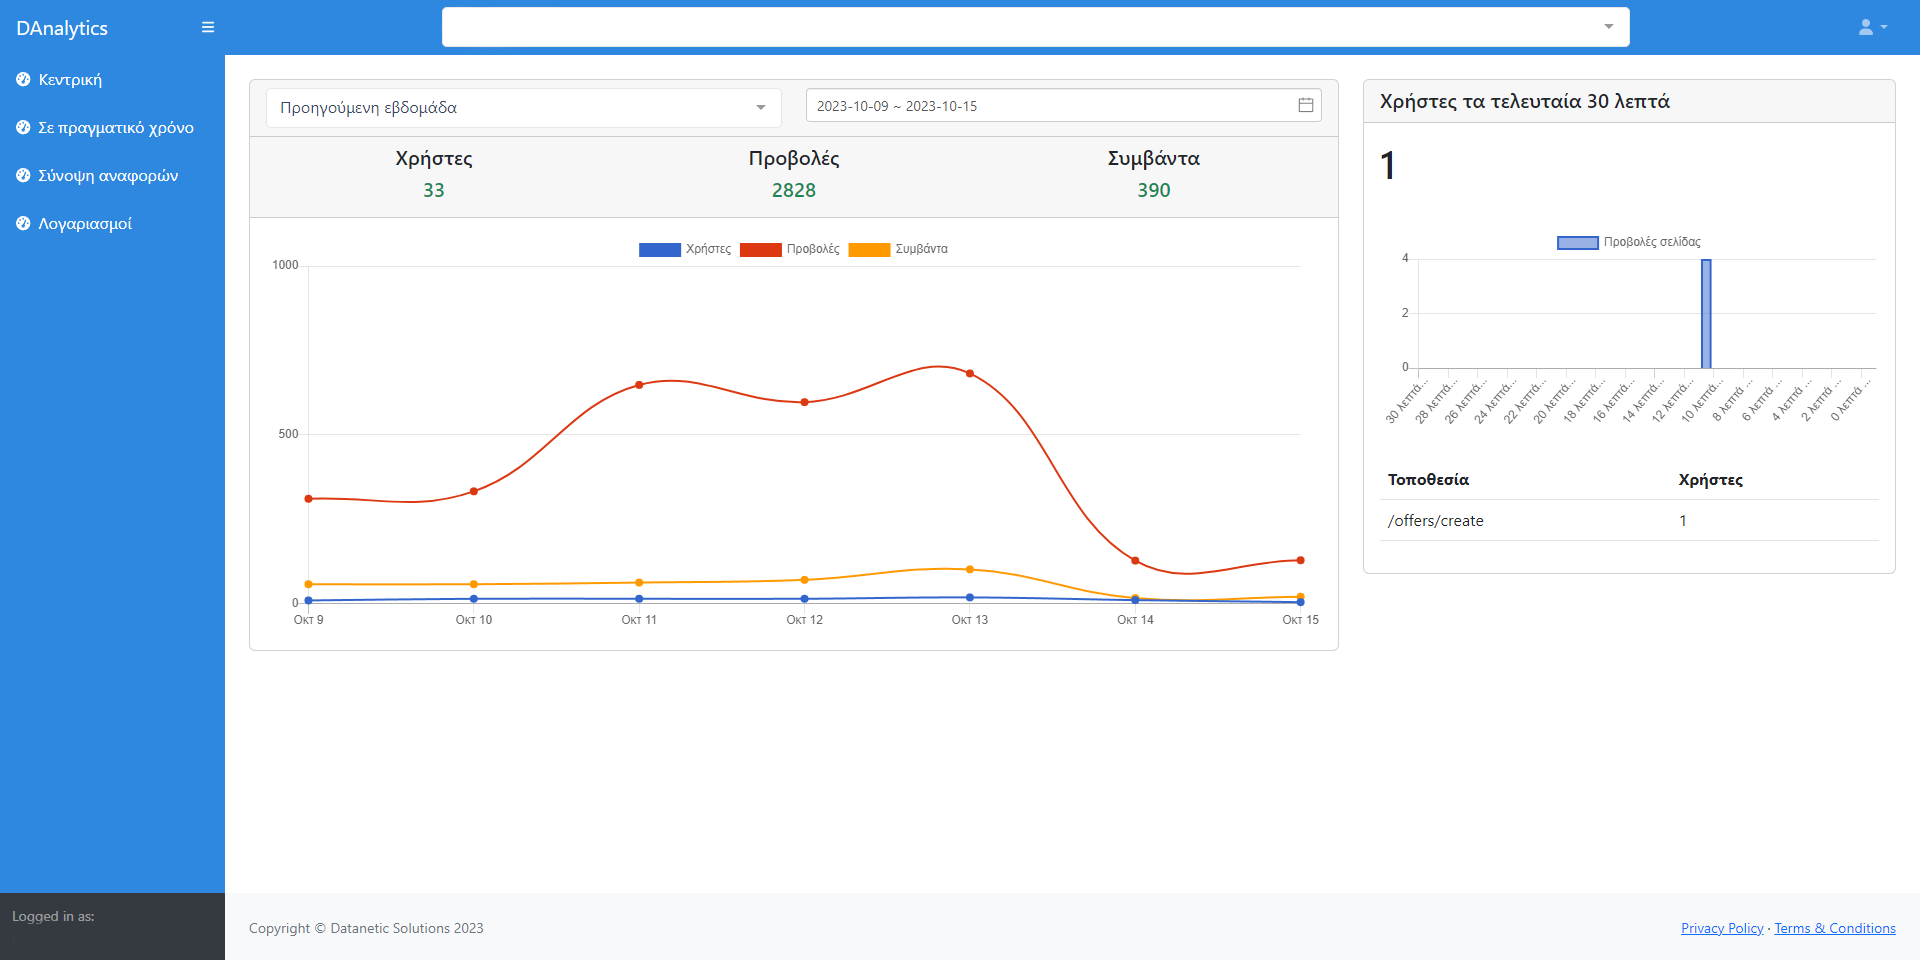This screenshot has height=960, width=1920.
Task: Open the Privacy Policy link
Action: 1721,928
